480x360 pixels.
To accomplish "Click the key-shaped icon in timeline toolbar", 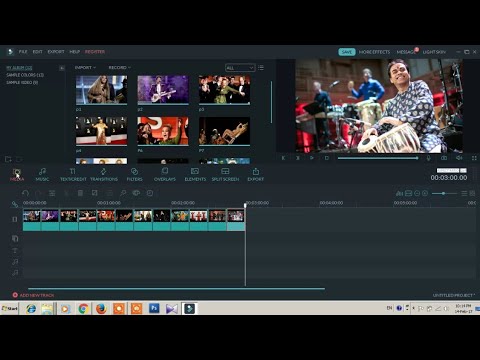I will pos(123,193).
